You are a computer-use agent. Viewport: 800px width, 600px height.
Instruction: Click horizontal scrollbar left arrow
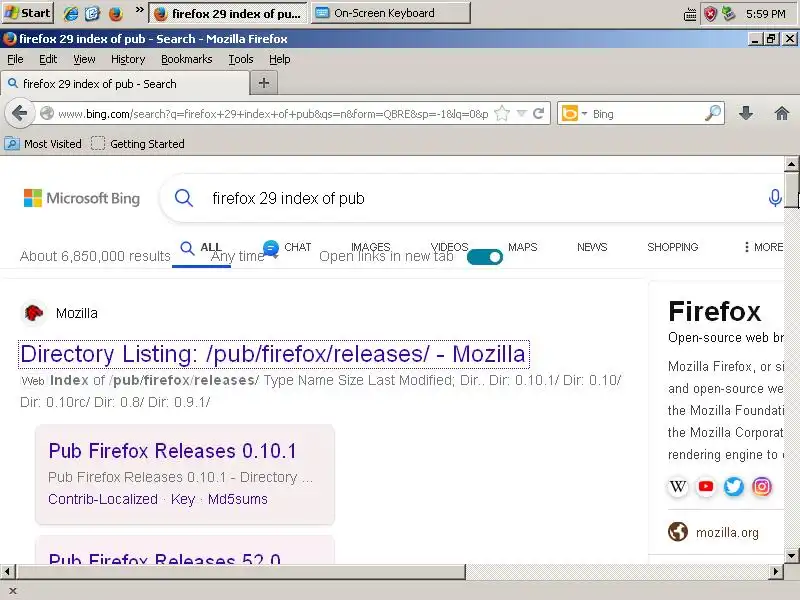coord(8,571)
